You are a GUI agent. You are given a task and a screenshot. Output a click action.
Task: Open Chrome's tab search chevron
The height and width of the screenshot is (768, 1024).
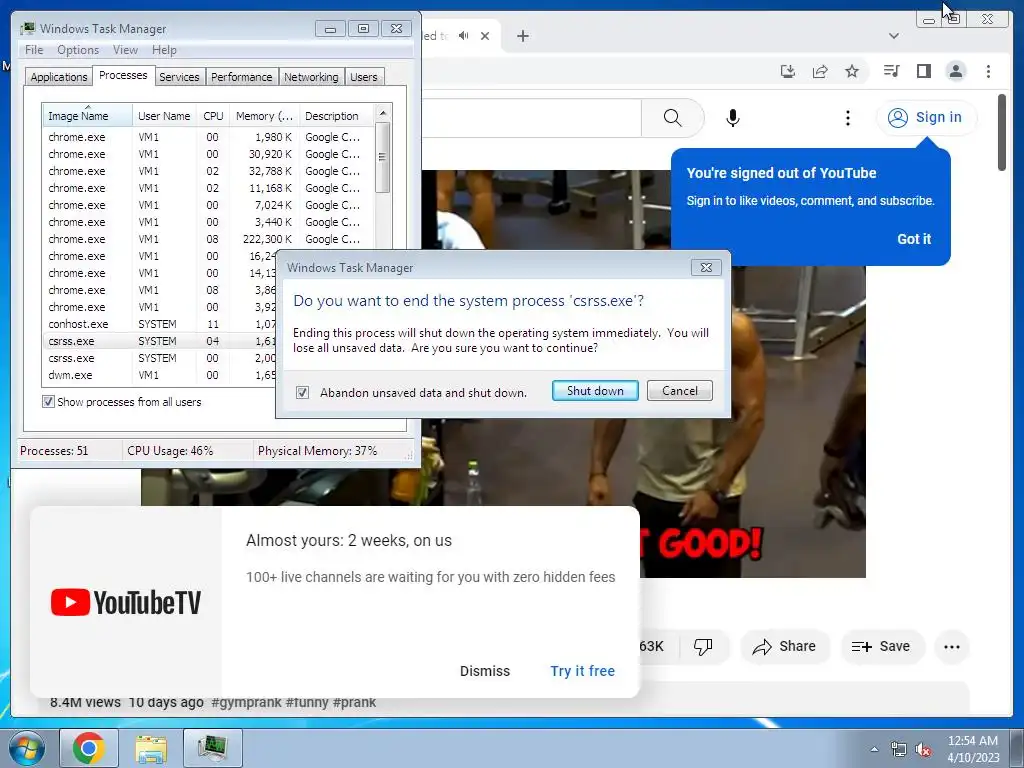[x=894, y=36]
